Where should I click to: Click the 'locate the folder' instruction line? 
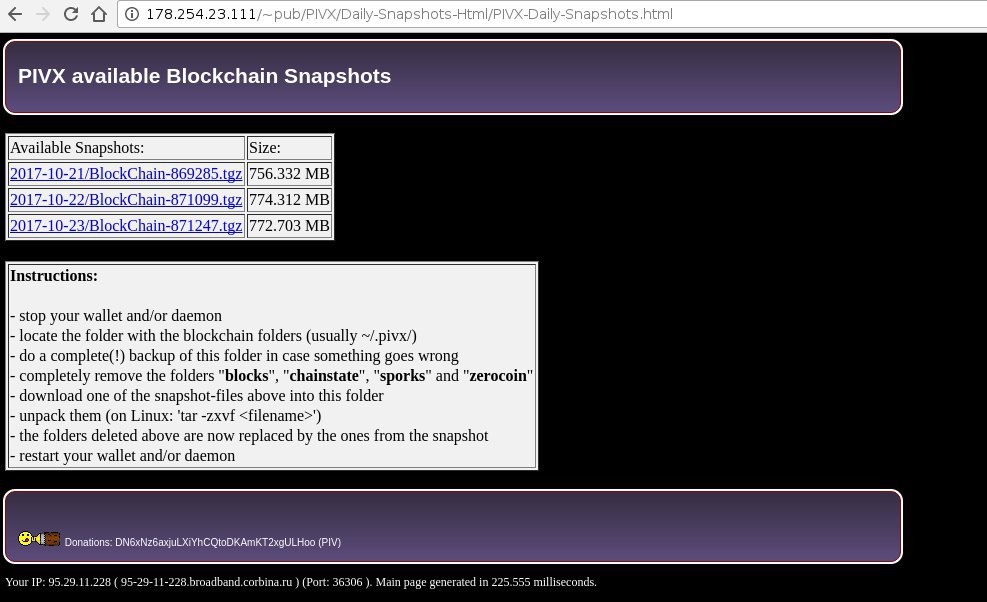pos(213,336)
